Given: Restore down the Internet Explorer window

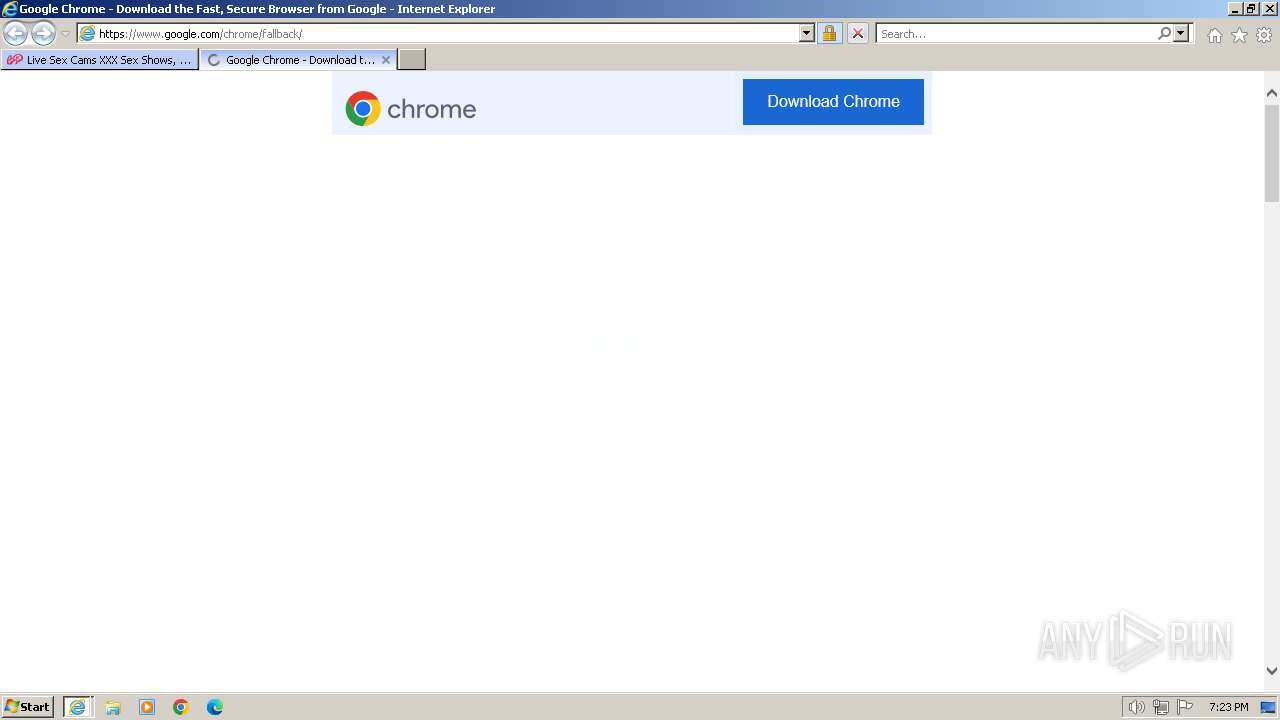Looking at the screenshot, I should 1251,9.
